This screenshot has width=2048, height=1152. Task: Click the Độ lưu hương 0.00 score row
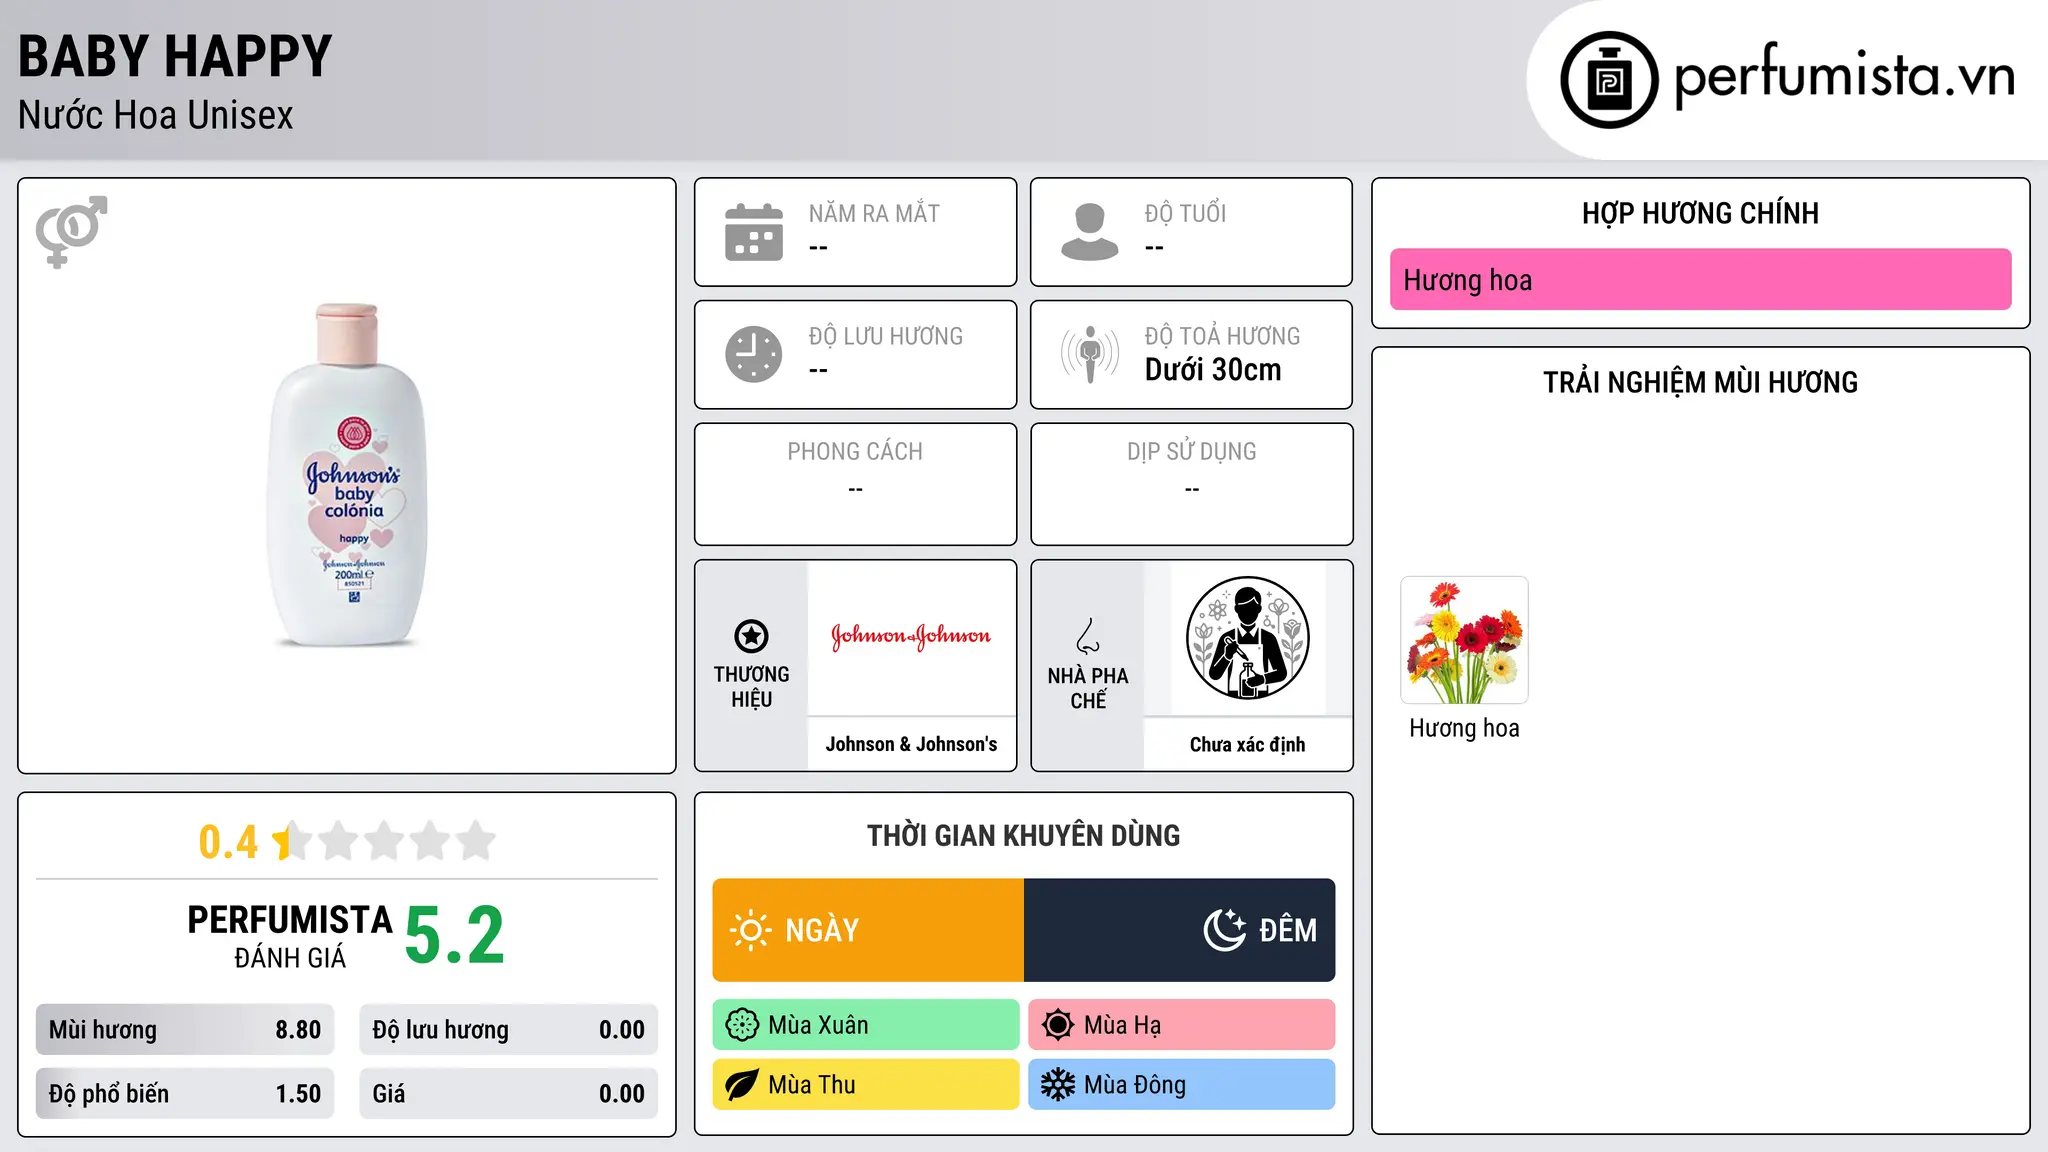(x=508, y=1030)
